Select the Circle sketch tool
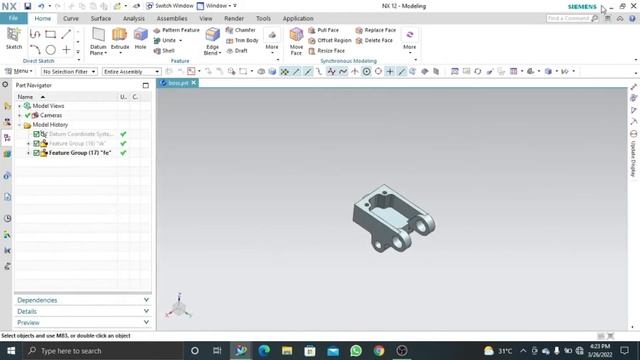This screenshot has width=640, height=360. point(51,50)
